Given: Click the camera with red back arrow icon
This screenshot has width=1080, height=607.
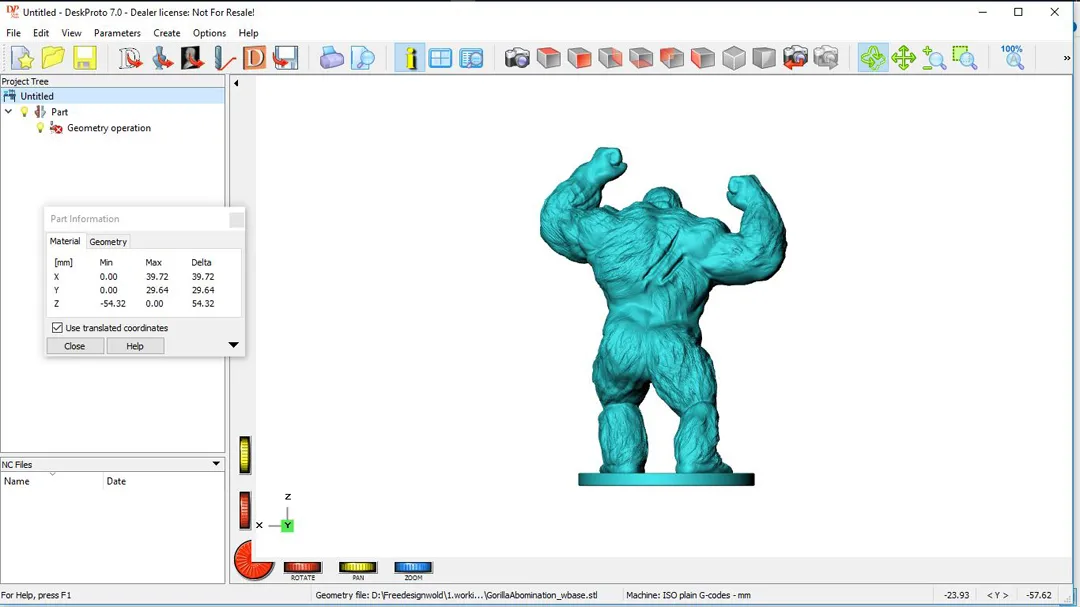Looking at the screenshot, I should click(x=795, y=59).
